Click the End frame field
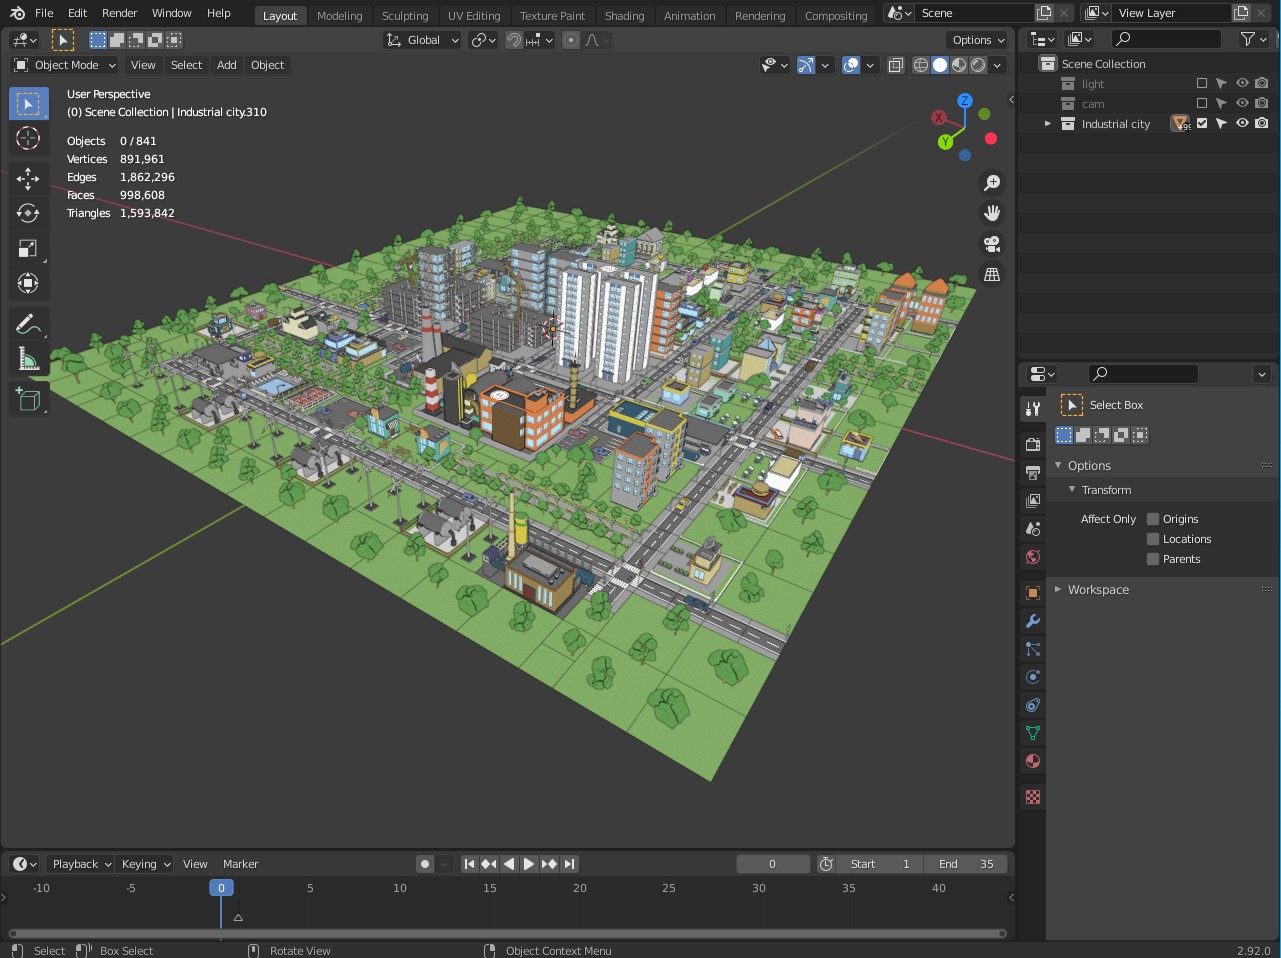 click(x=967, y=864)
